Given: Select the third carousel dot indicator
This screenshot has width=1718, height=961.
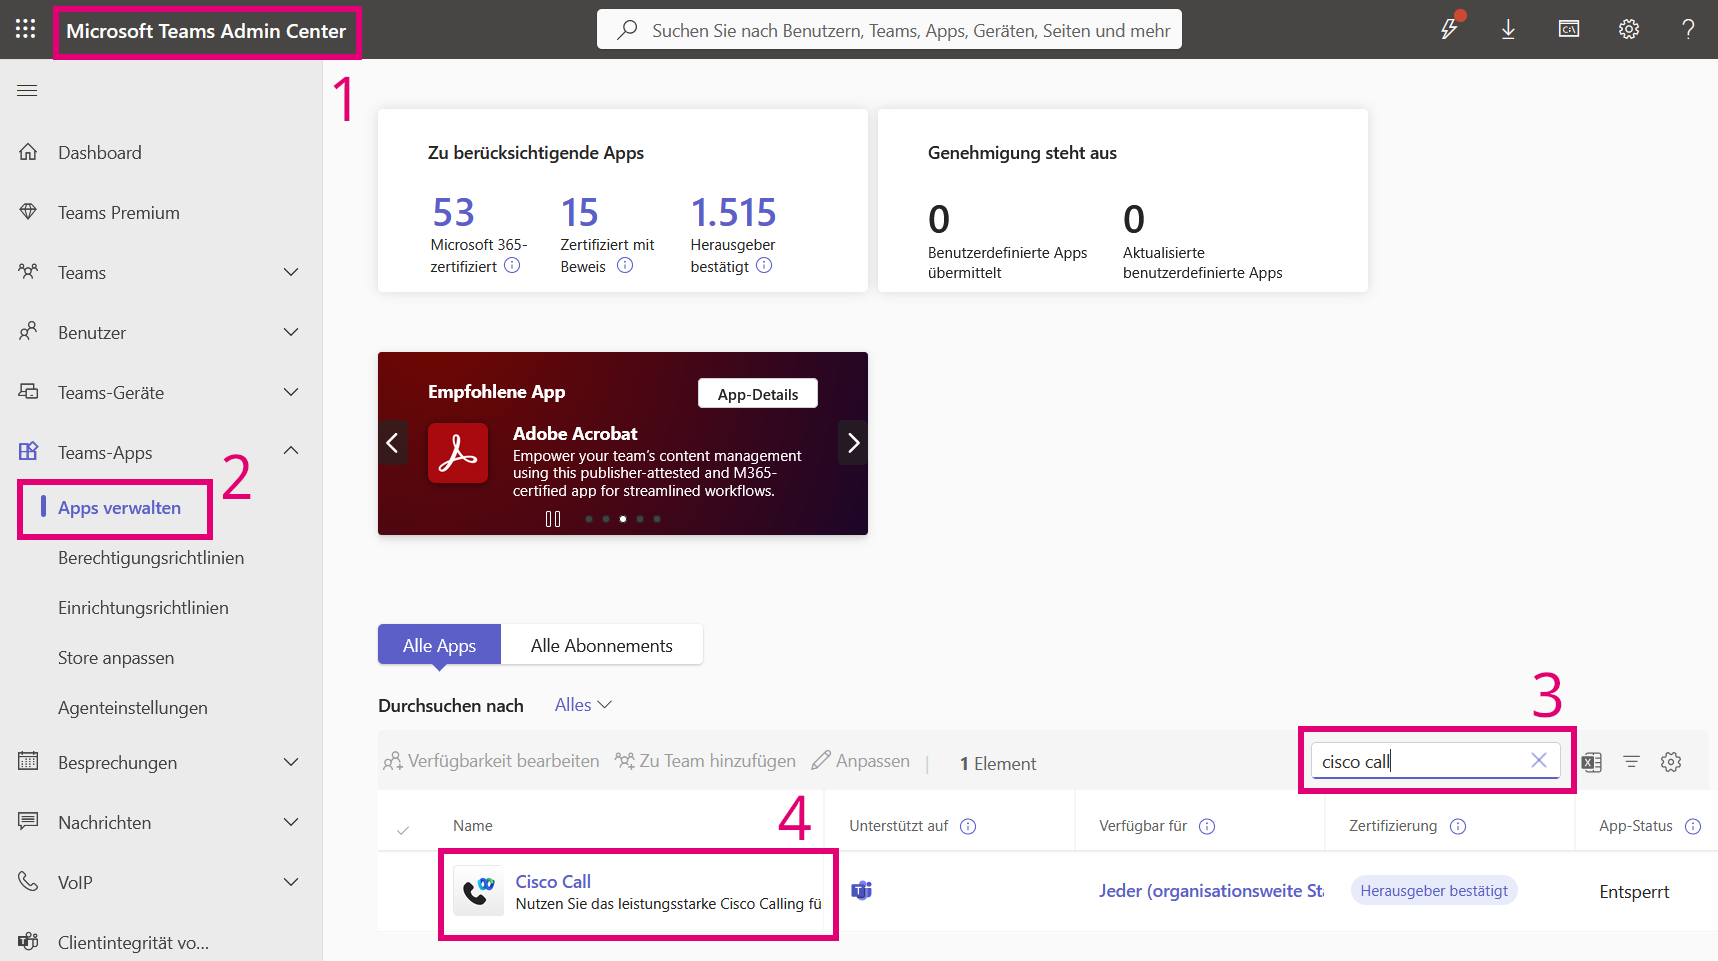Looking at the screenshot, I should click(x=622, y=519).
